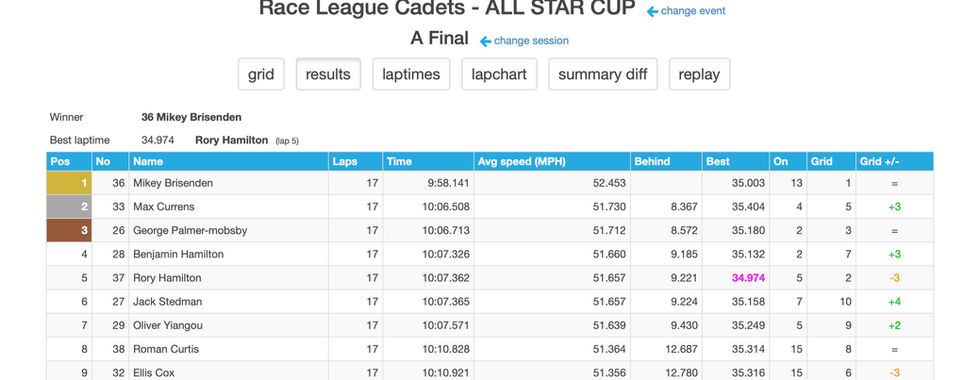This screenshot has height=380, width=980.
Task: Click the blue arrow beside change session
Action: tap(486, 41)
